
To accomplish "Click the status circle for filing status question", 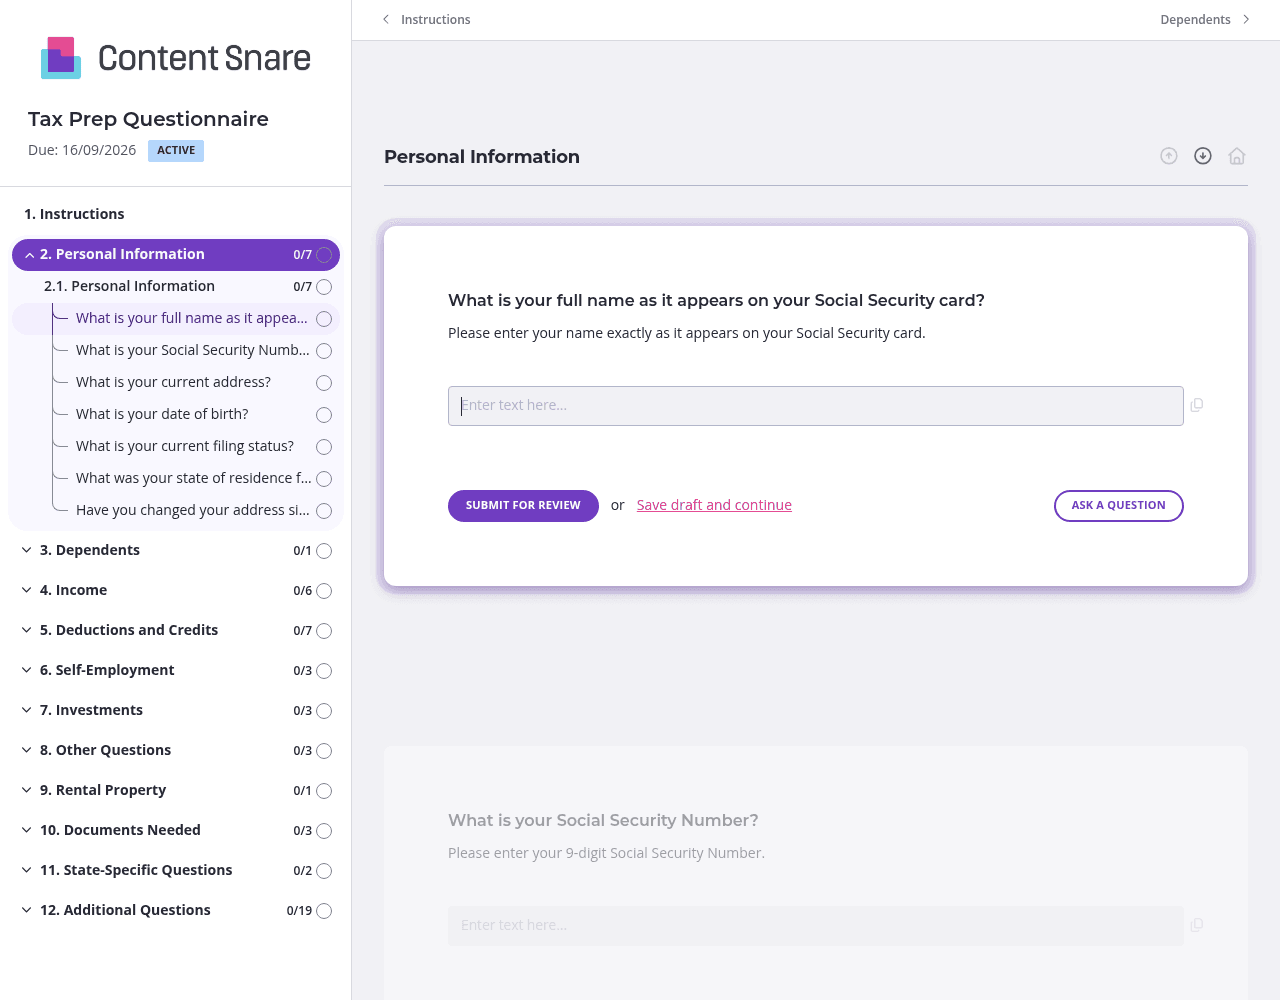I will point(324,447).
